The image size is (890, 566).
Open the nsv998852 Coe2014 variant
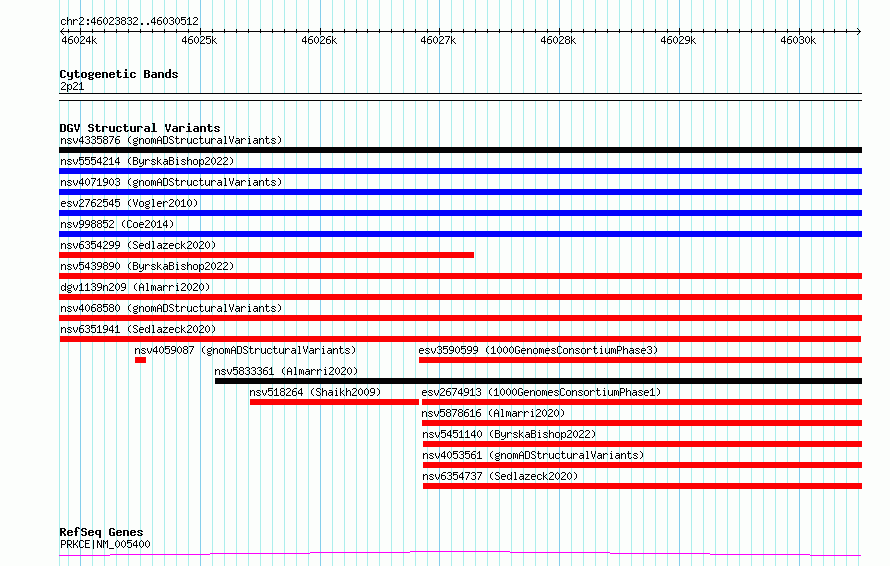coord(117,224)
